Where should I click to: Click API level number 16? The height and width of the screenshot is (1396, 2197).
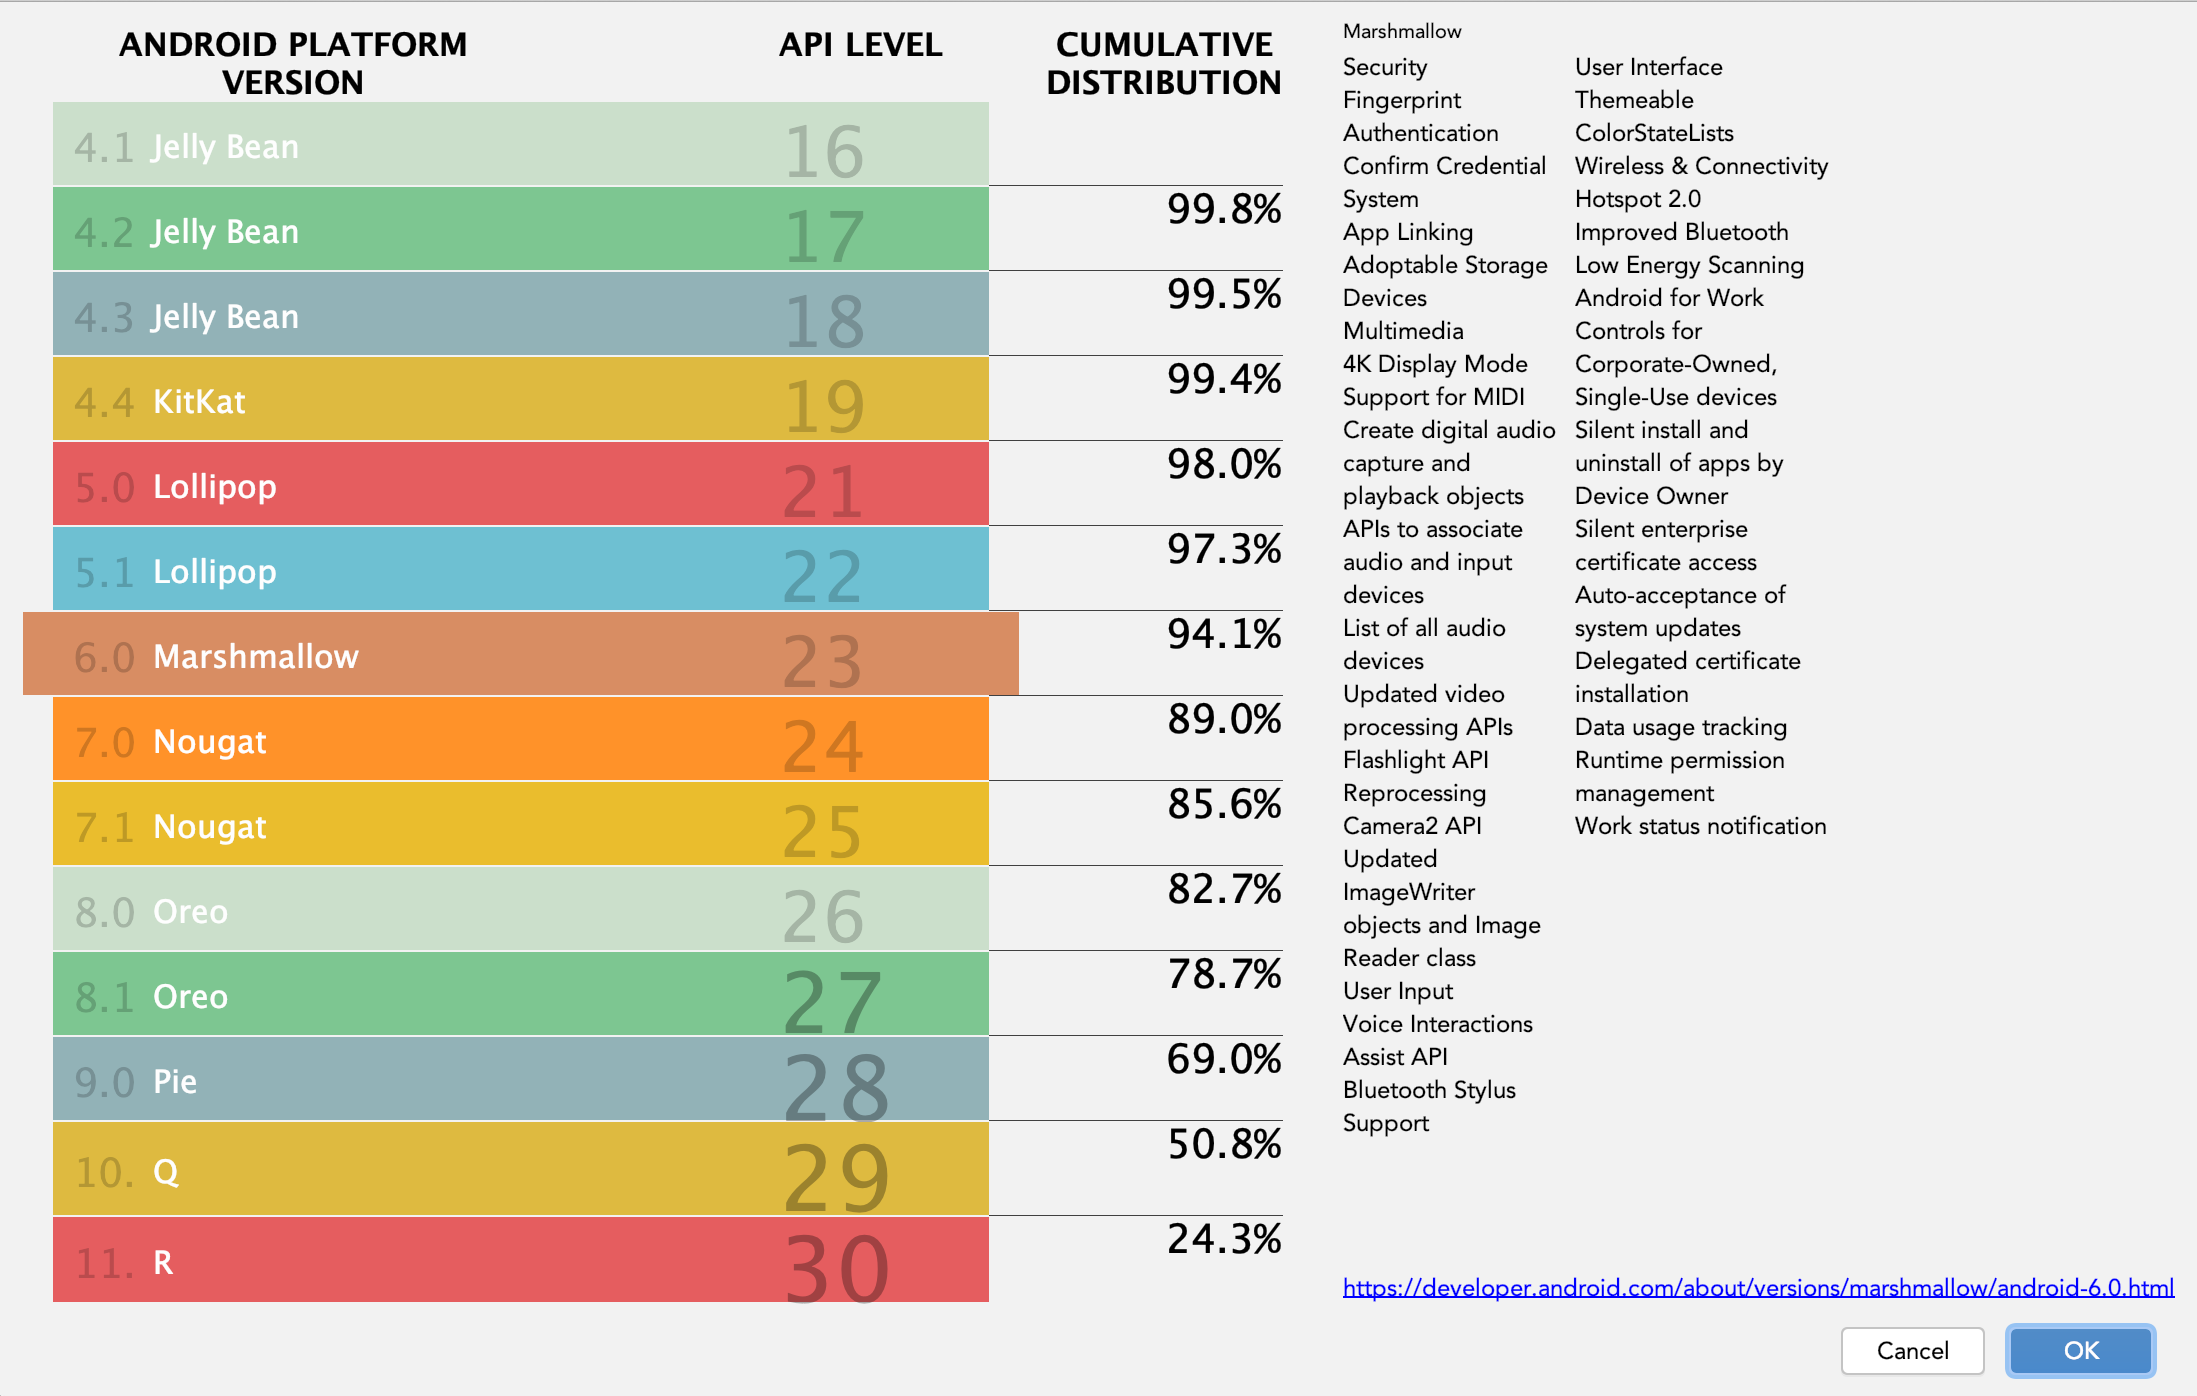(823, 152)
